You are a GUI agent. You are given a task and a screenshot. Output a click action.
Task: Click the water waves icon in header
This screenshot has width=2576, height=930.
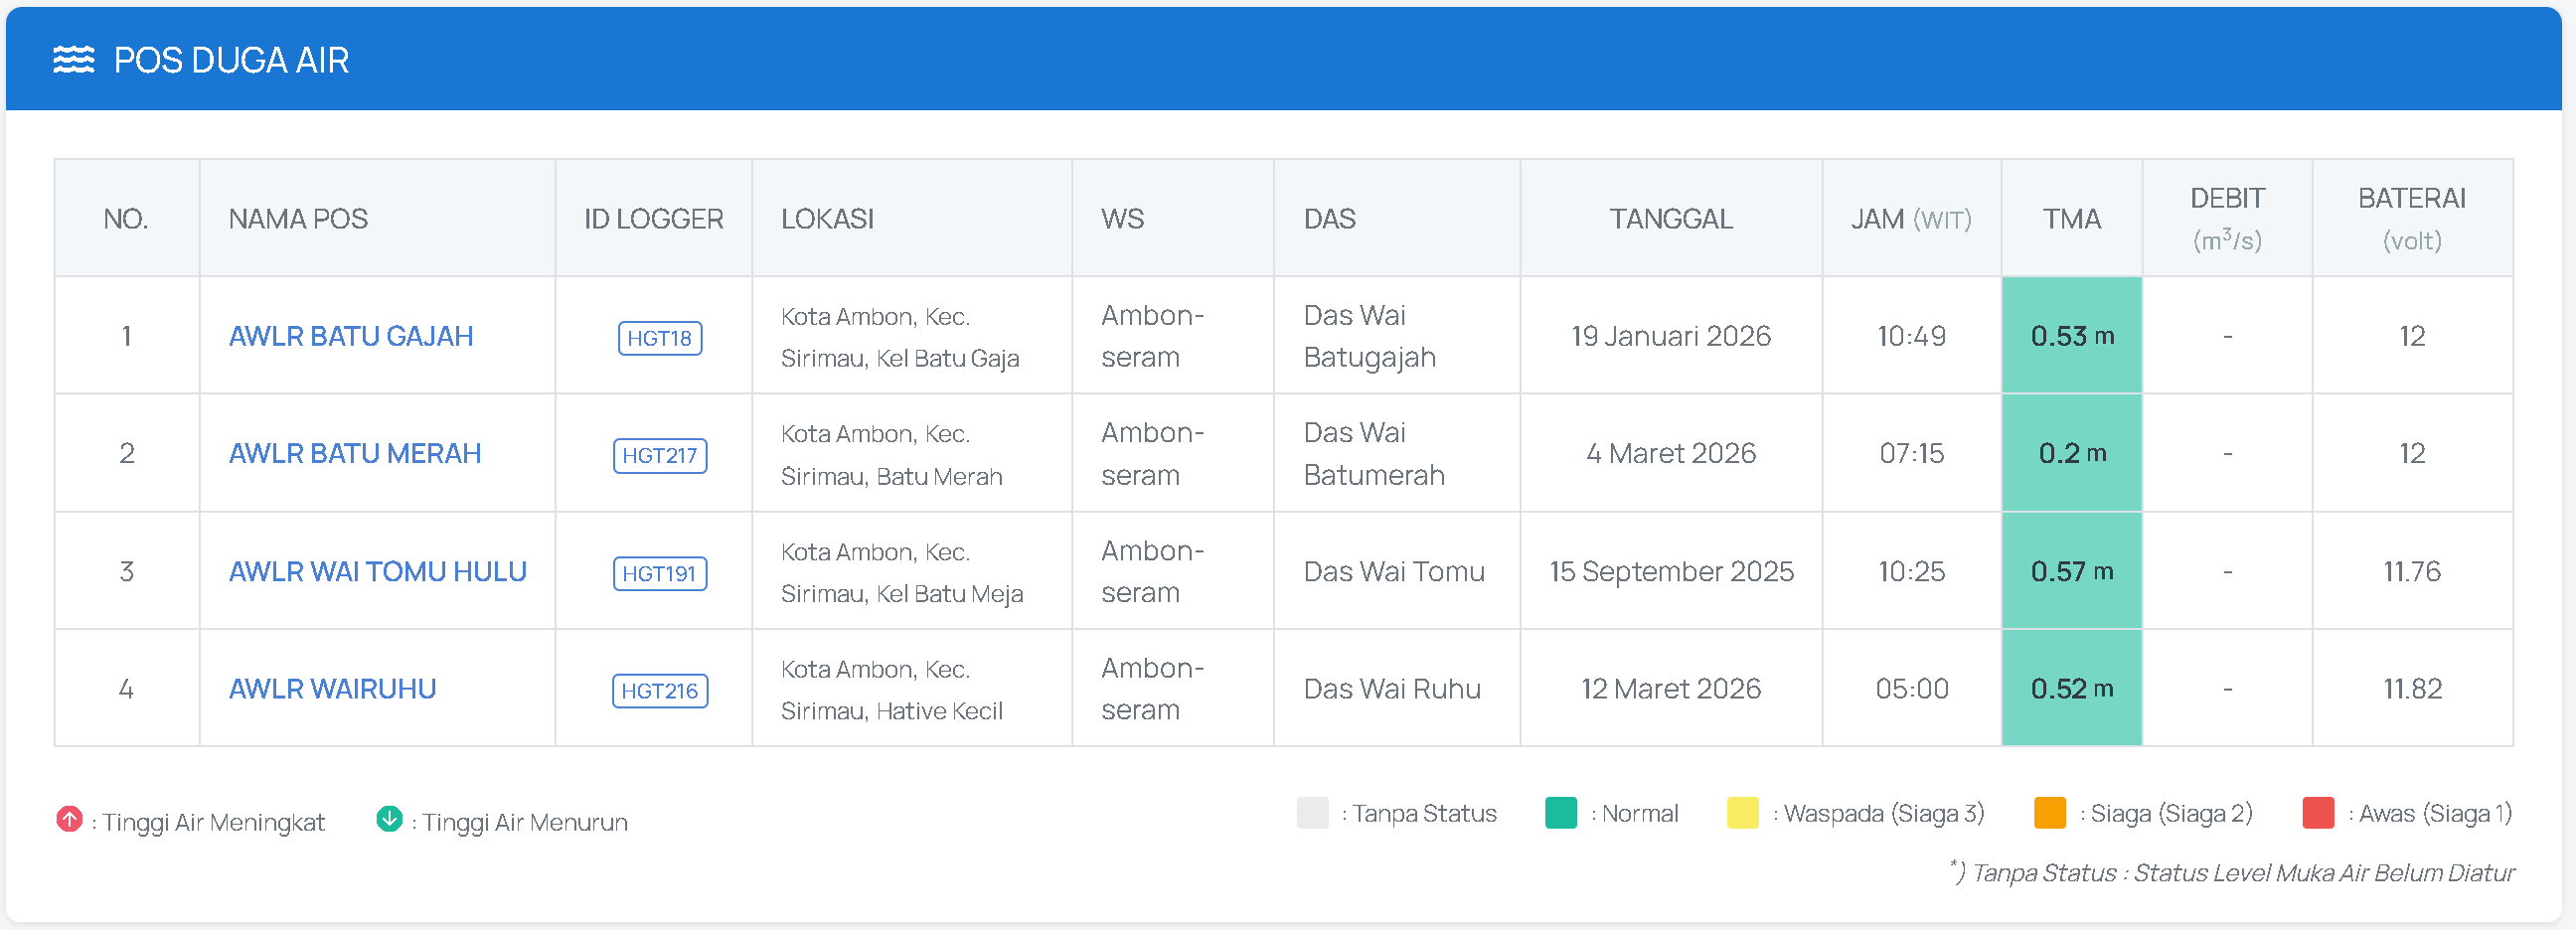pos(74,60)
